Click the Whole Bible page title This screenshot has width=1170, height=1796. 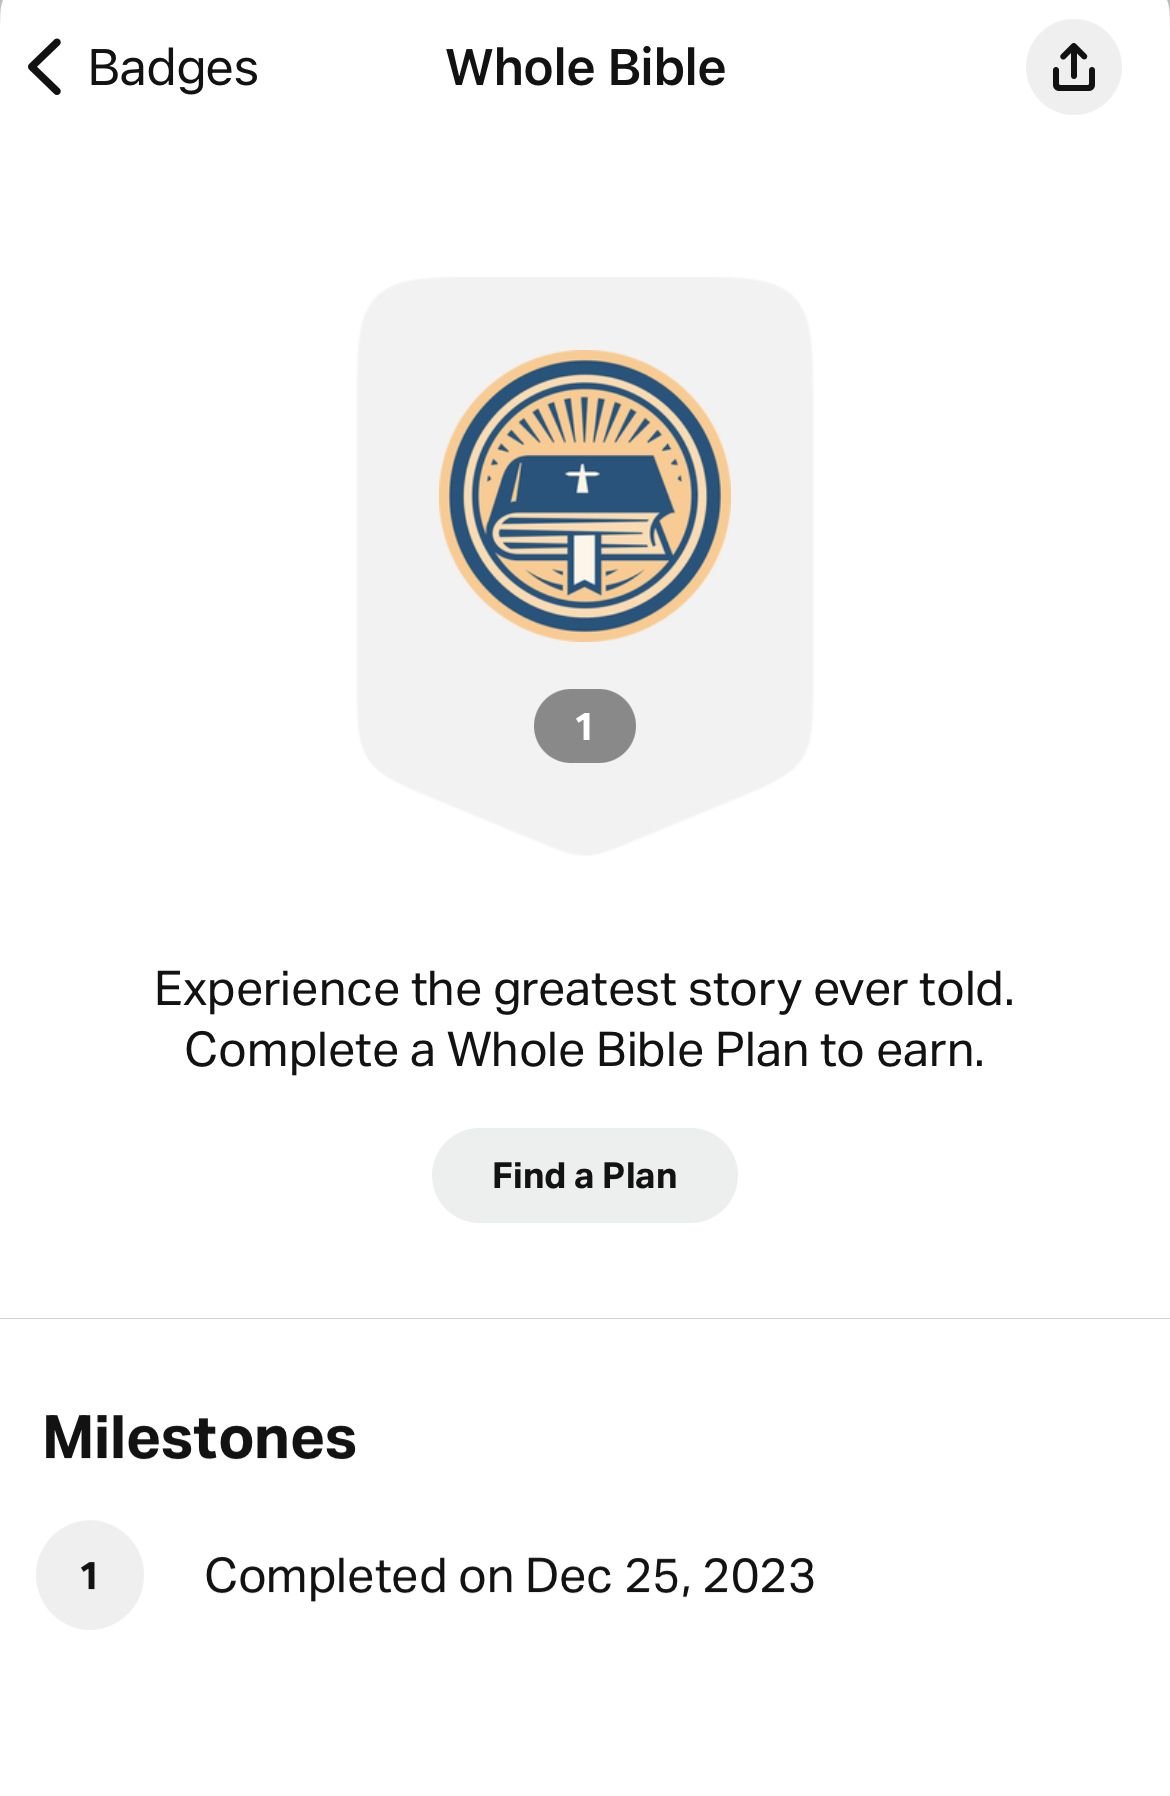point(586,68)
